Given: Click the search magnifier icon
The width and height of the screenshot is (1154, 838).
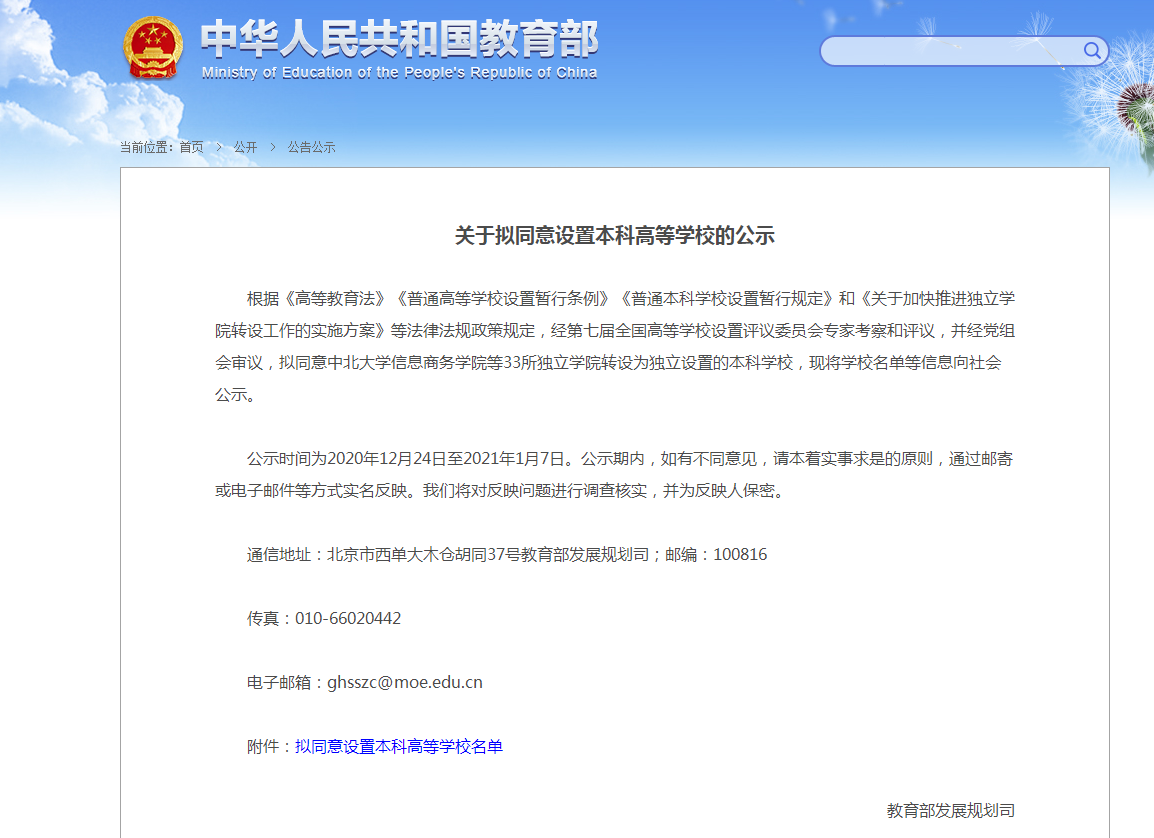Looking at the screenshot, I should 1092,50.
